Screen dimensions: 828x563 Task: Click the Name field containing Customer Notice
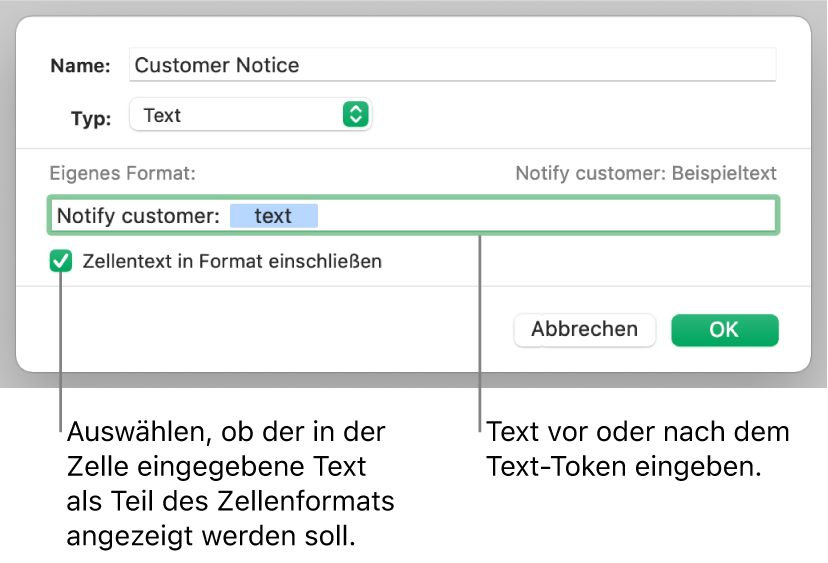(452, 66)
